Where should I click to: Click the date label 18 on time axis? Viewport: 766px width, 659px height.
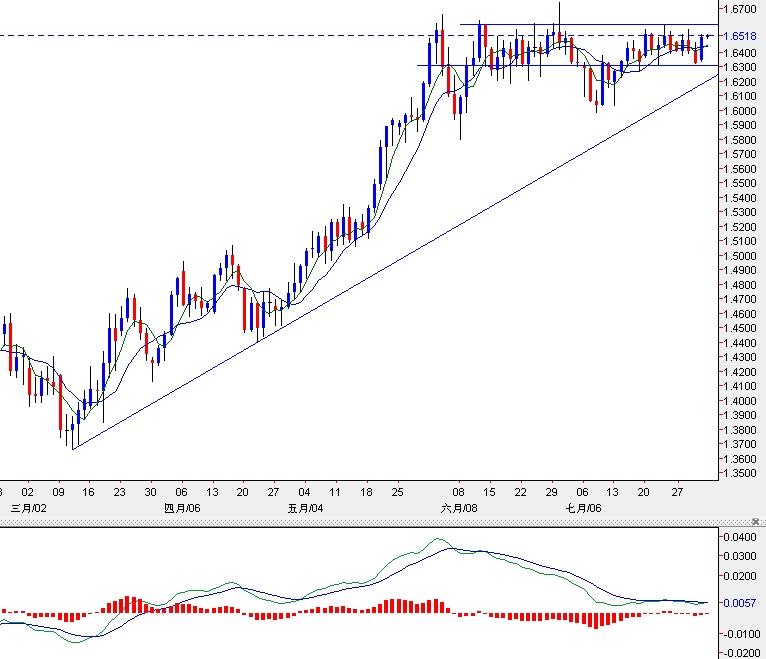(366, 492)
